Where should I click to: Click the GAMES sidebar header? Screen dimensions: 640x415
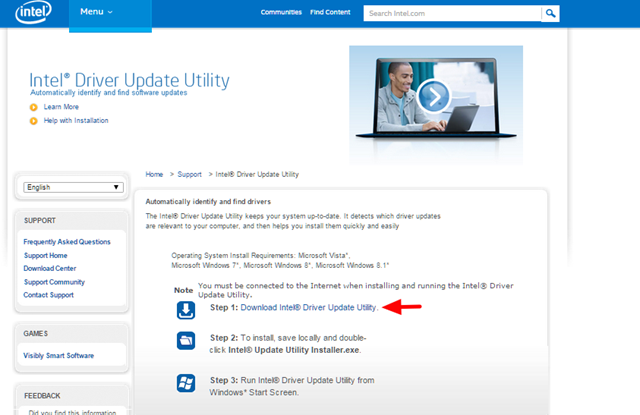[x=36, y=334]
